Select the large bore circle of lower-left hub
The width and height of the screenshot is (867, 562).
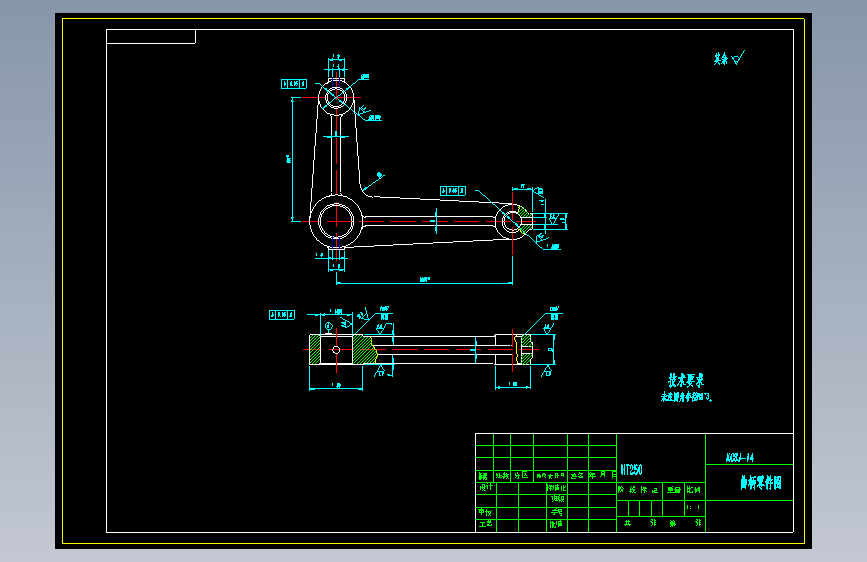click(x=336, y=221)
